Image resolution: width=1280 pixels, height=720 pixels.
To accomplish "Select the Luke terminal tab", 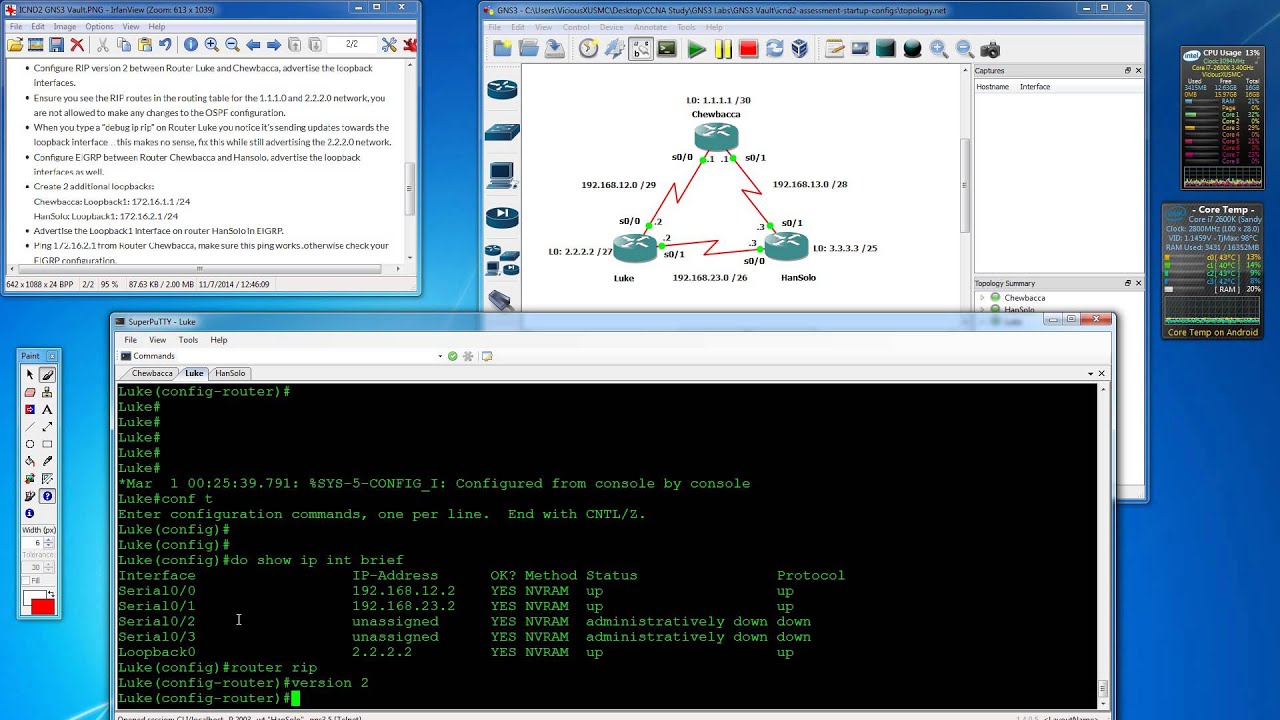I will 194,373.
